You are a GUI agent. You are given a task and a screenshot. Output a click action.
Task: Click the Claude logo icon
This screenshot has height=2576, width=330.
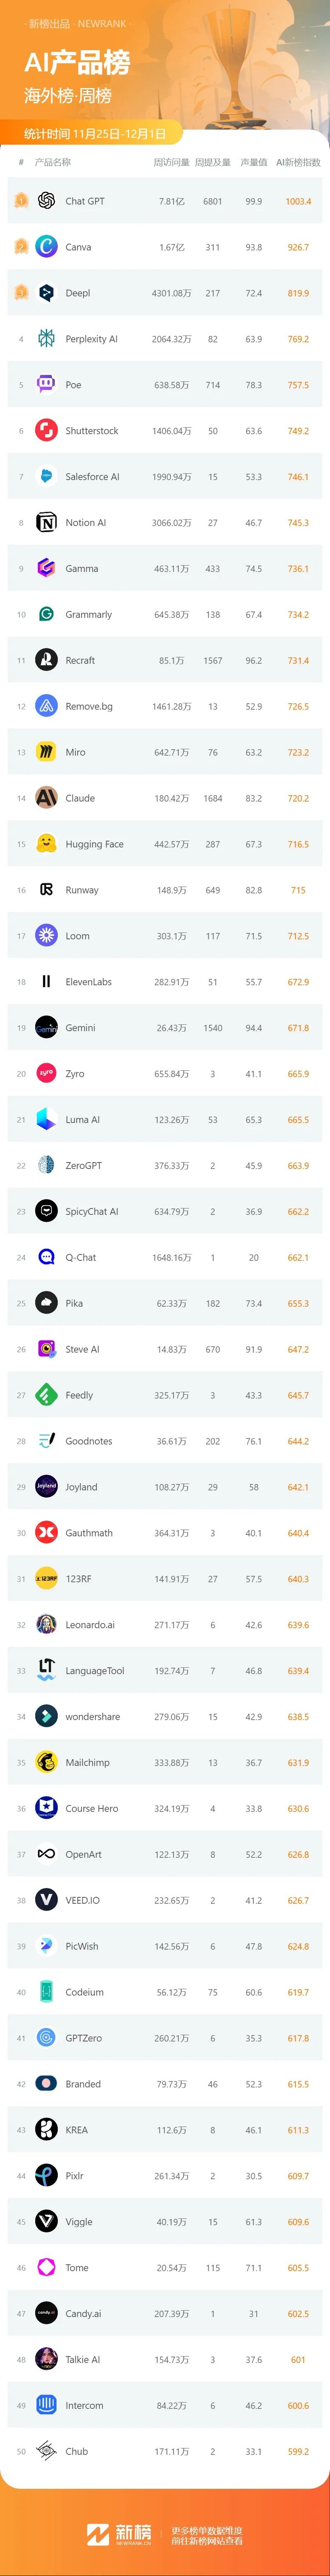tap(46, 798)
